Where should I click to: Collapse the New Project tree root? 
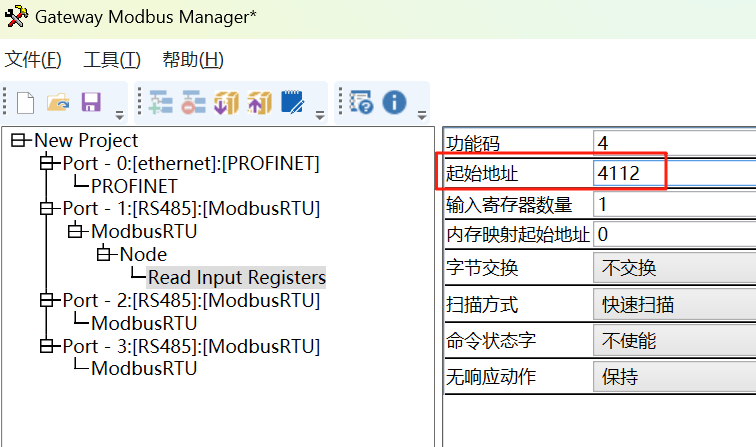point(18,140)
